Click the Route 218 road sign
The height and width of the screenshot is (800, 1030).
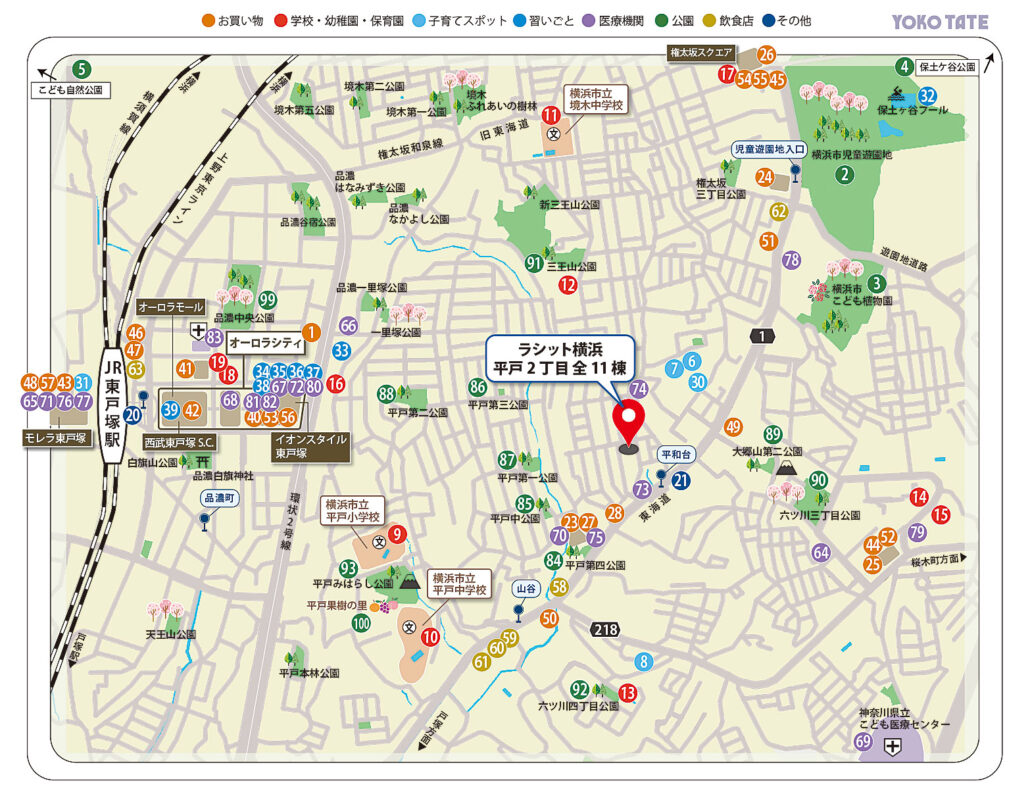tap(605, 629)
